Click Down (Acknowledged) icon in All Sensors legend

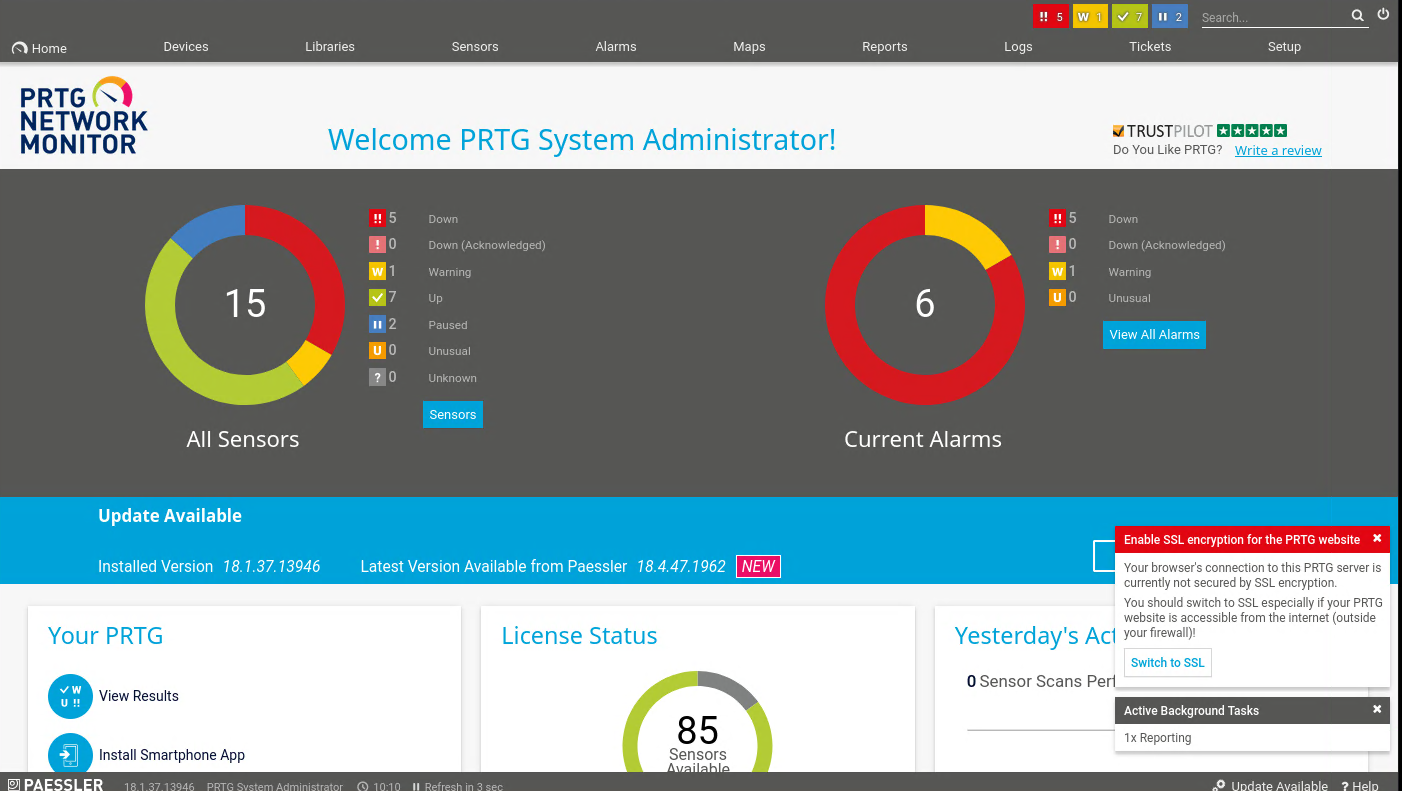coord(377,244)
